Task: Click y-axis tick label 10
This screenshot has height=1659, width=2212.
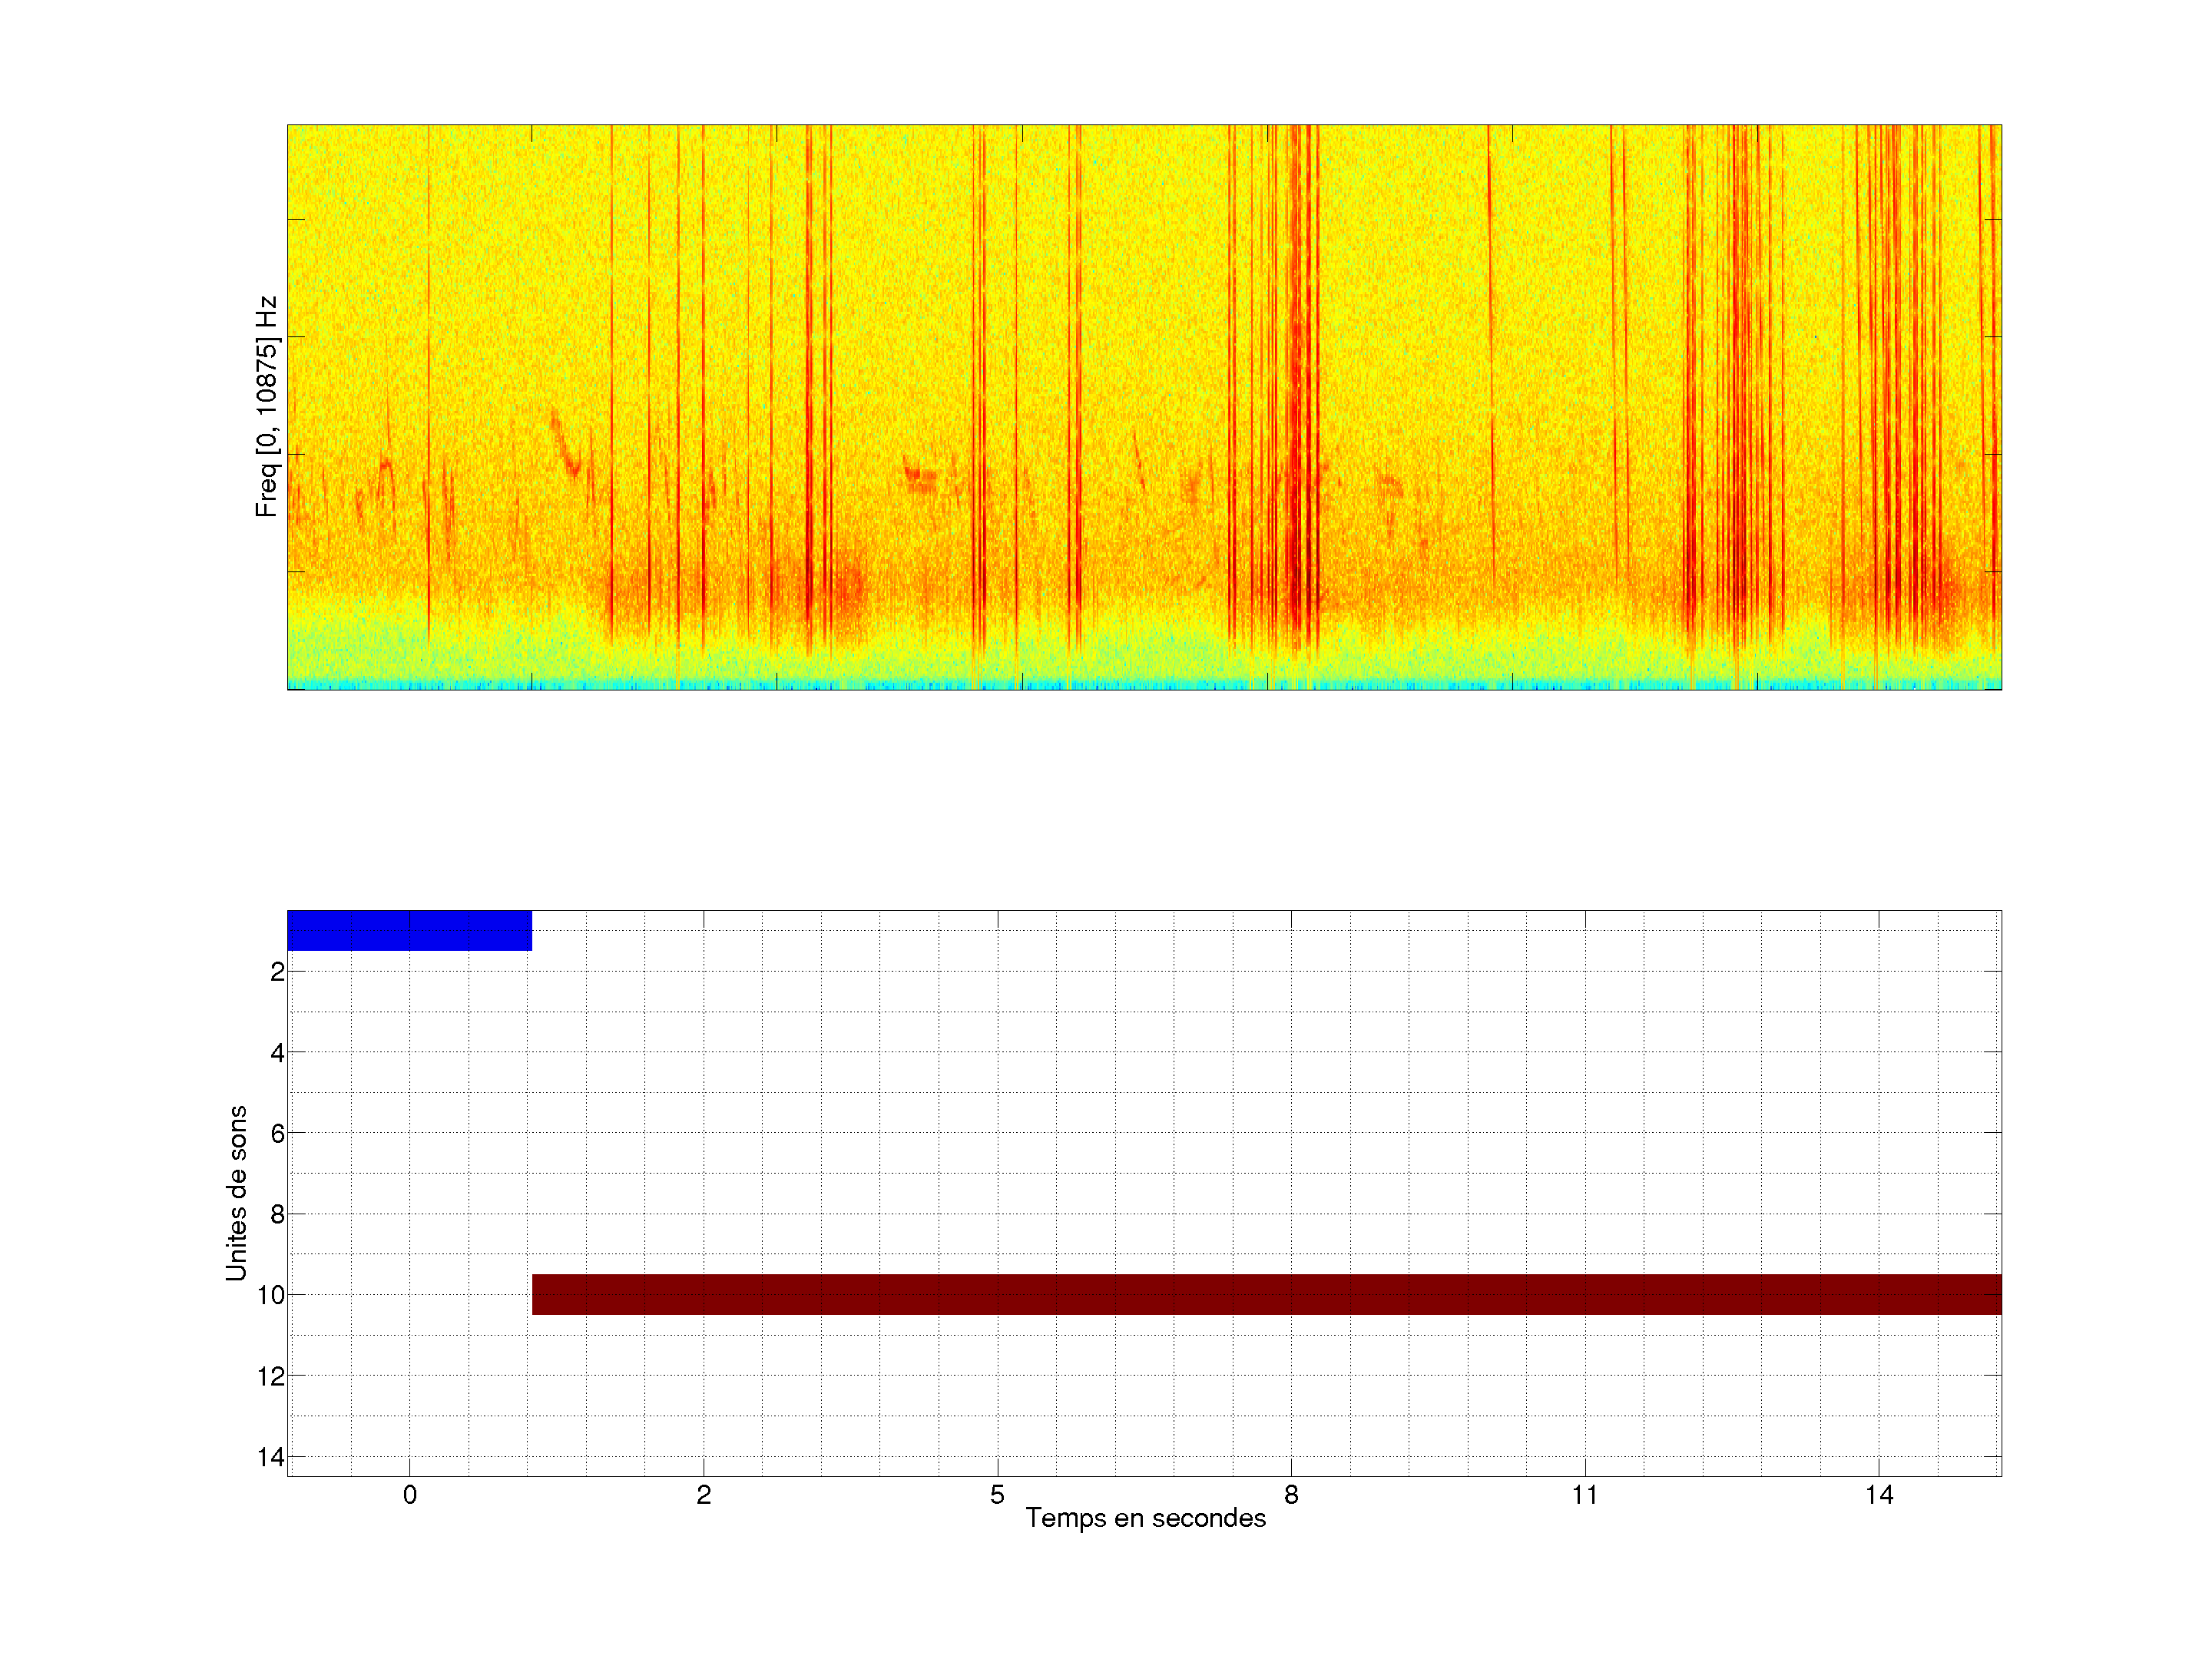Action: pyautogui.click(x=271, y=1296)
